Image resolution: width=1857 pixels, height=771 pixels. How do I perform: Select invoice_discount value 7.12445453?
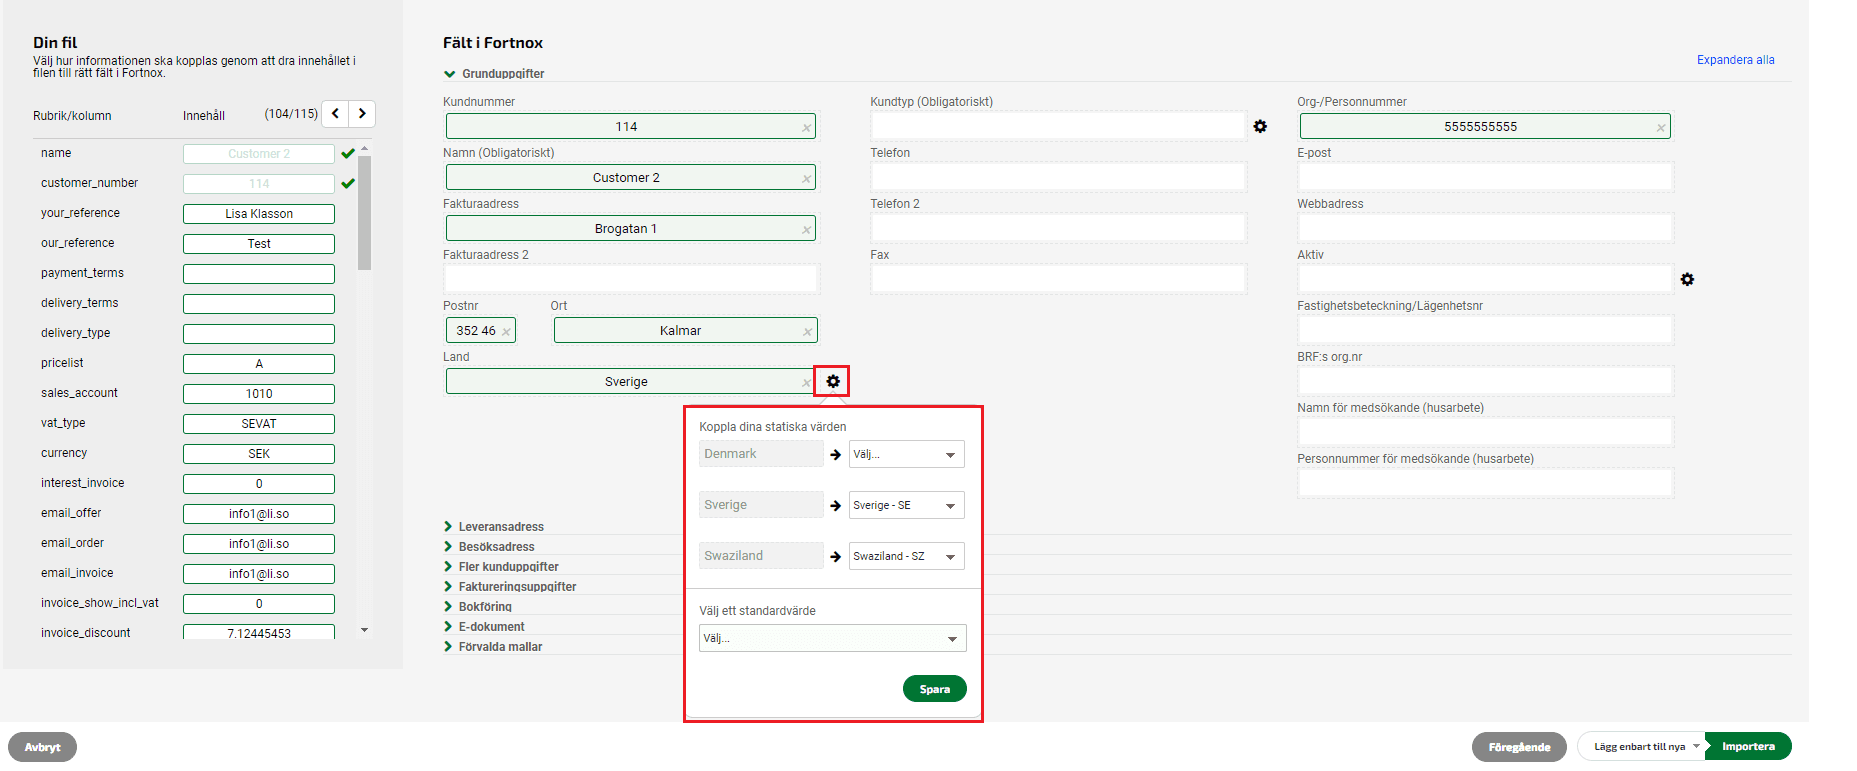[259, 632]
